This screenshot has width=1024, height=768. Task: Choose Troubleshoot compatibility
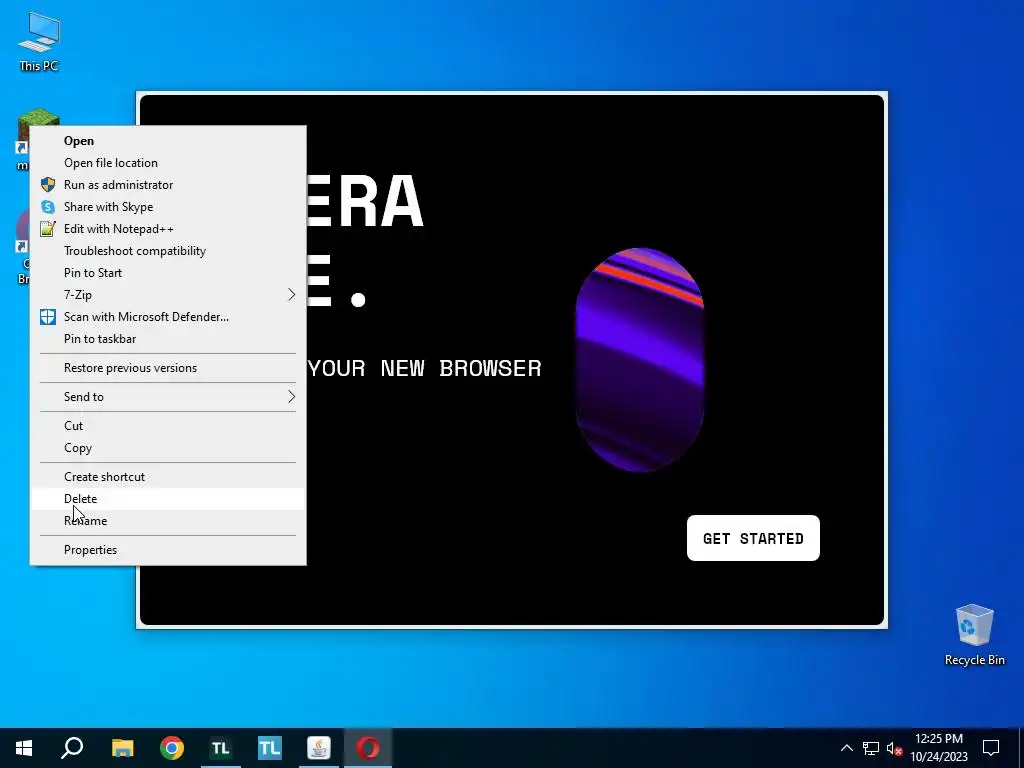[x=168, y=251]
